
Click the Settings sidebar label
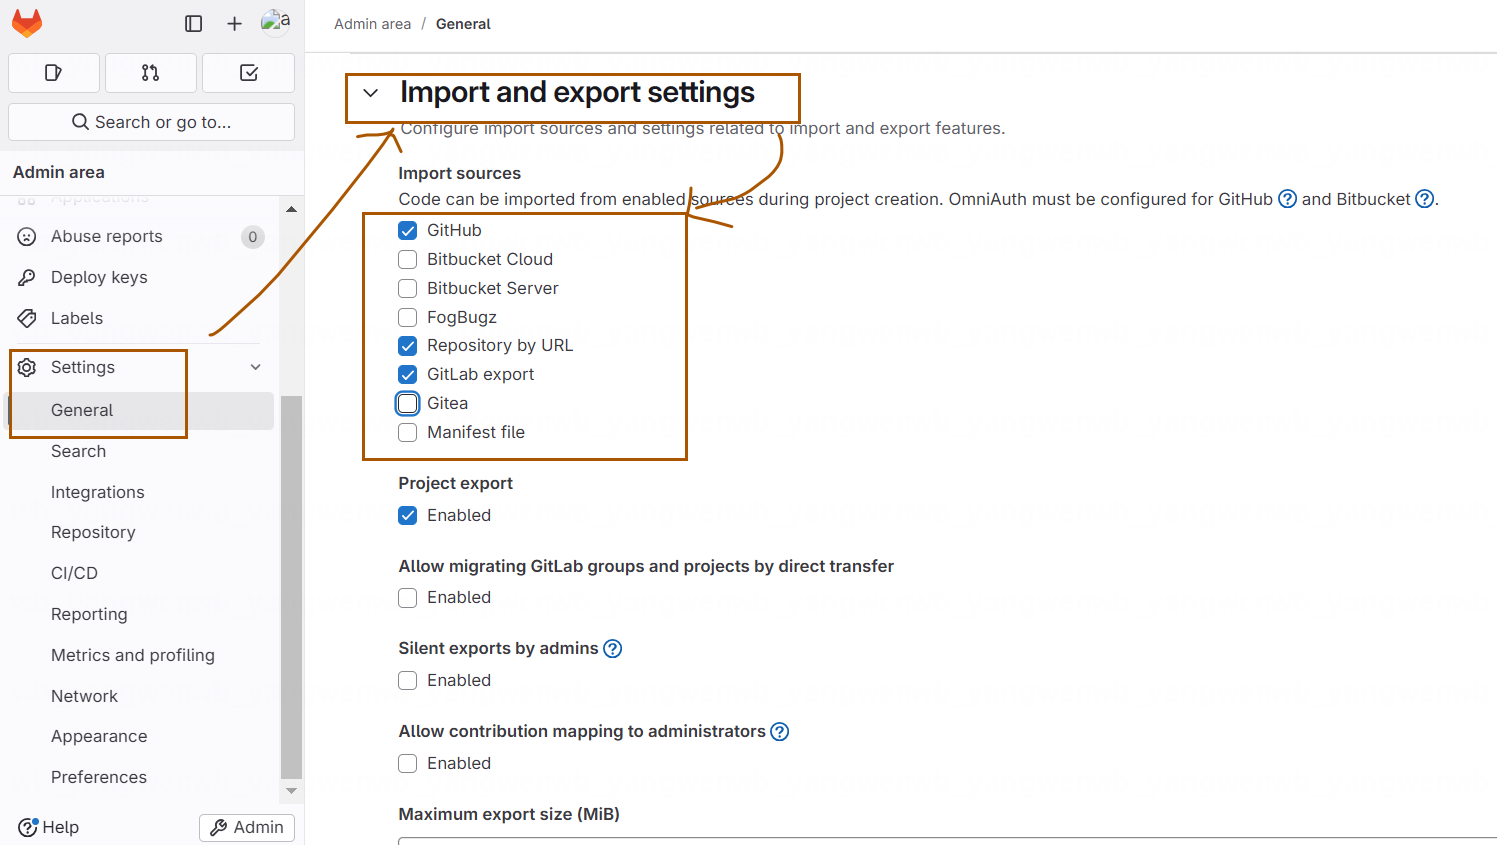(x=83, y=368)
